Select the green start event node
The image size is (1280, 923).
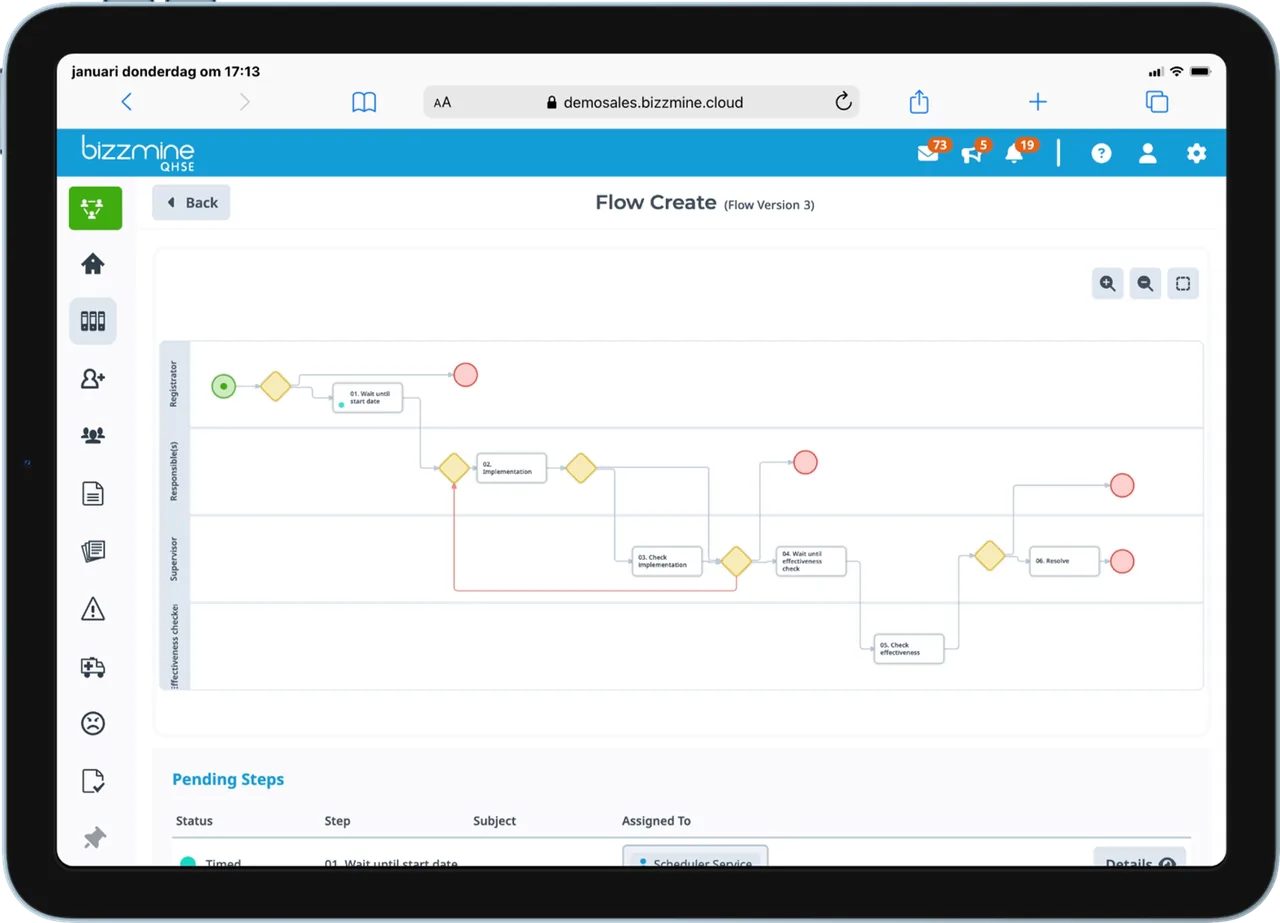click(x=224, y=386)
